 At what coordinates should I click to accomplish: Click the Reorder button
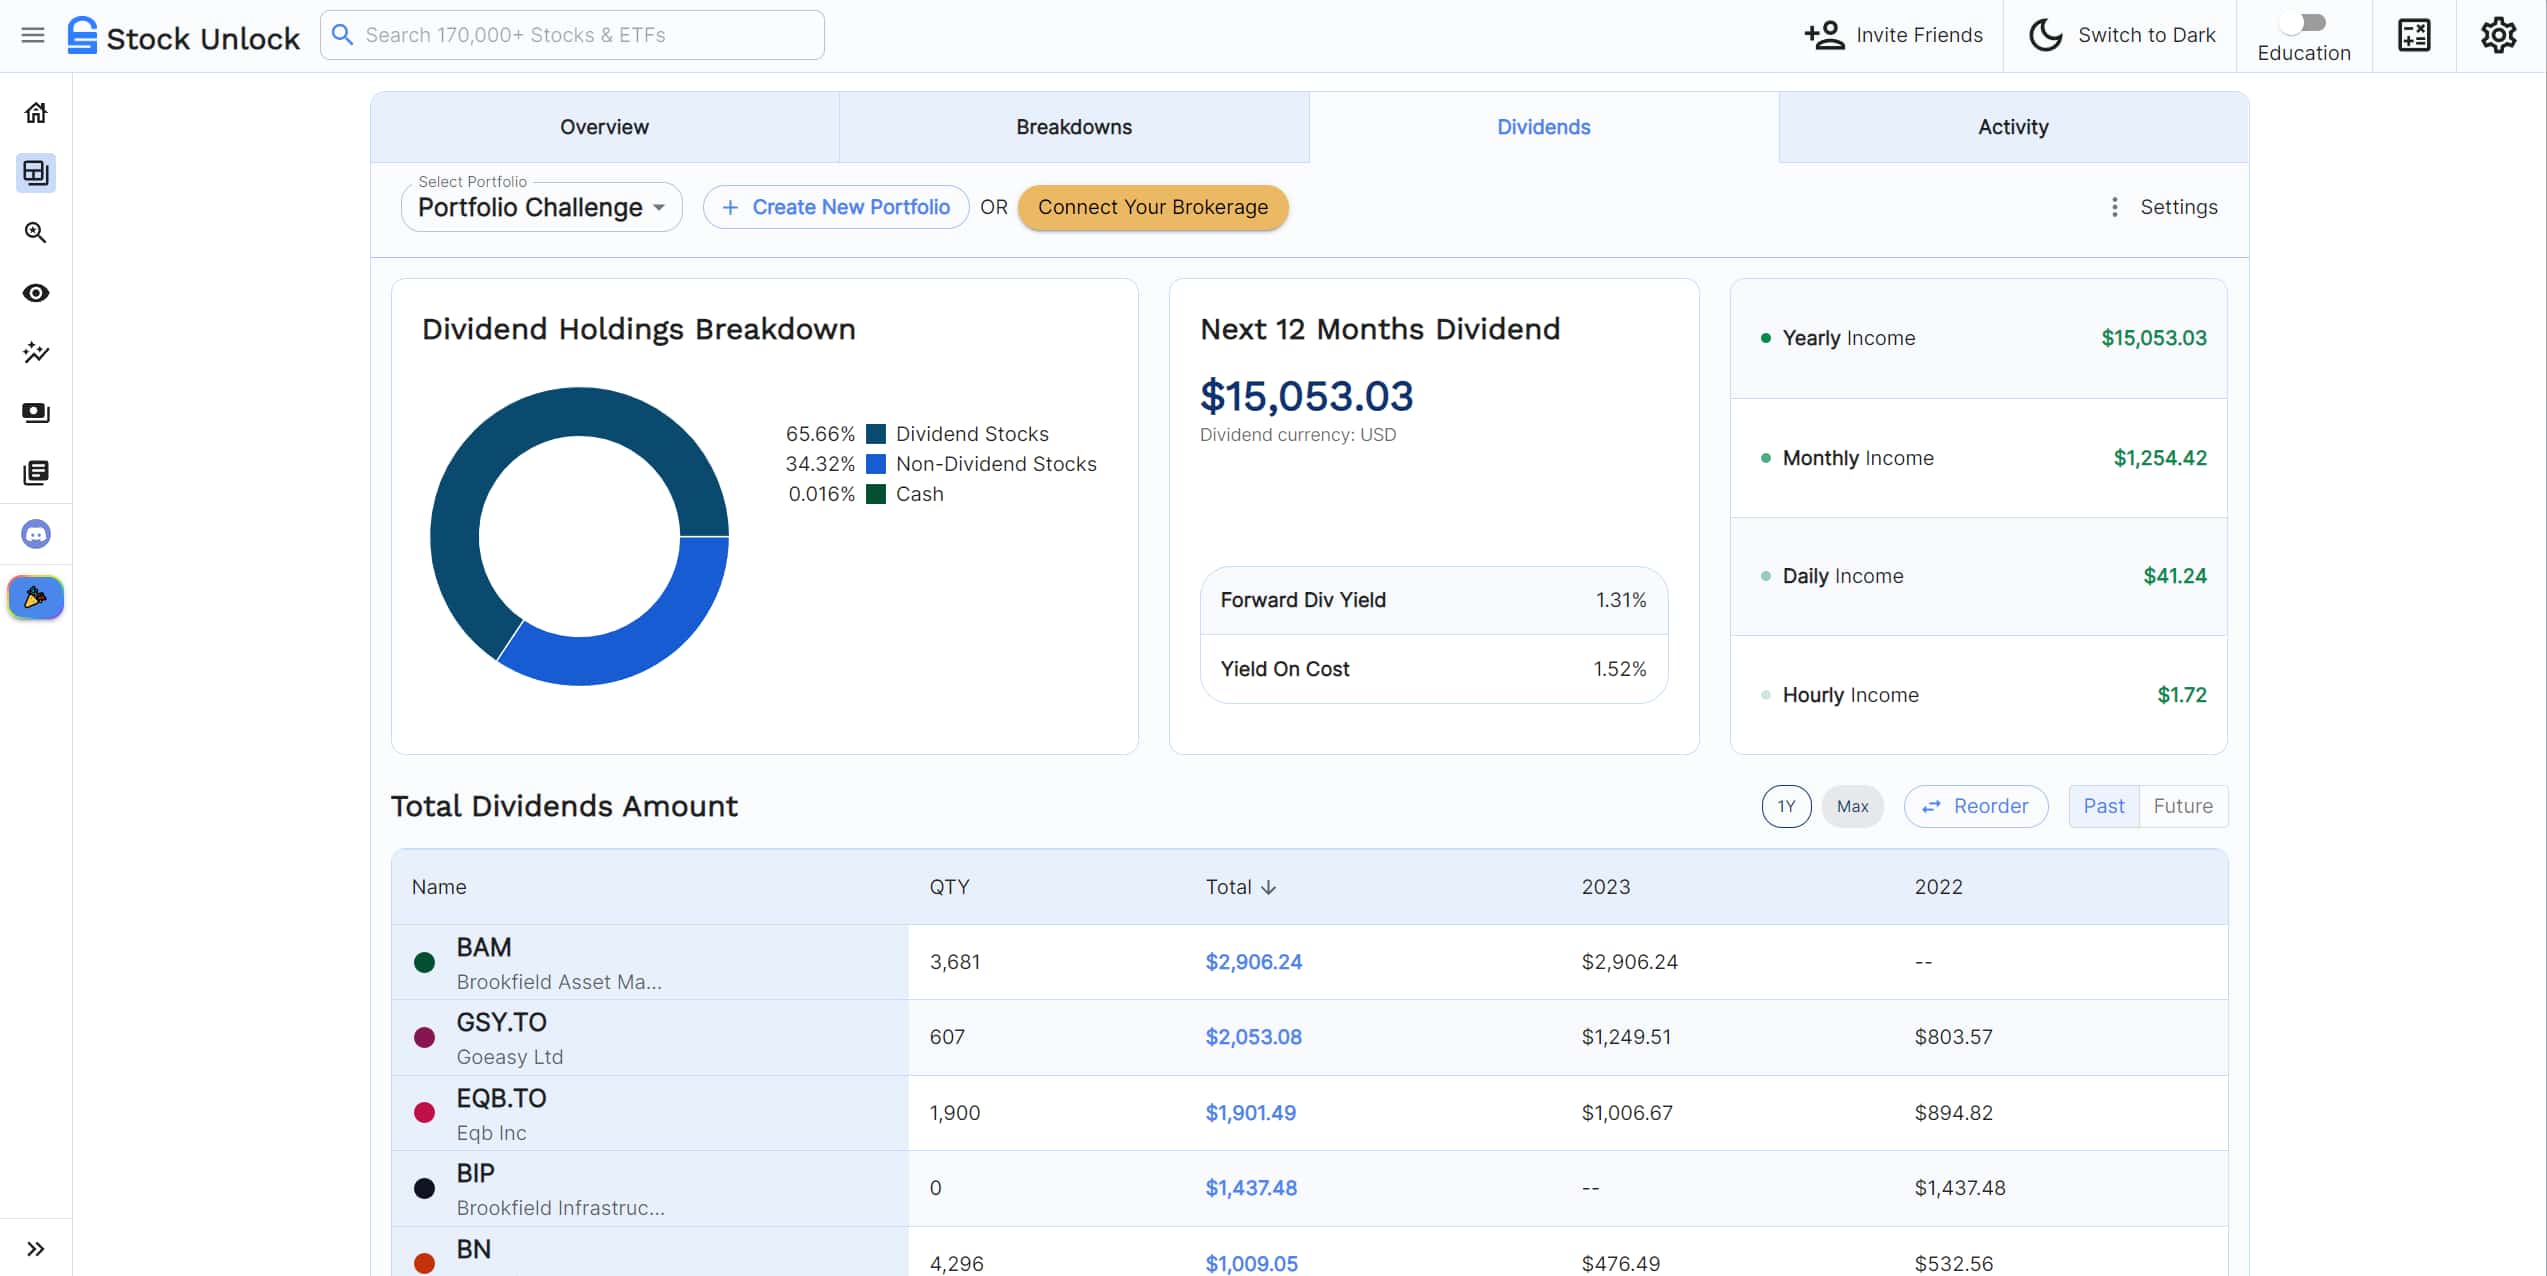click(1975, 806)
